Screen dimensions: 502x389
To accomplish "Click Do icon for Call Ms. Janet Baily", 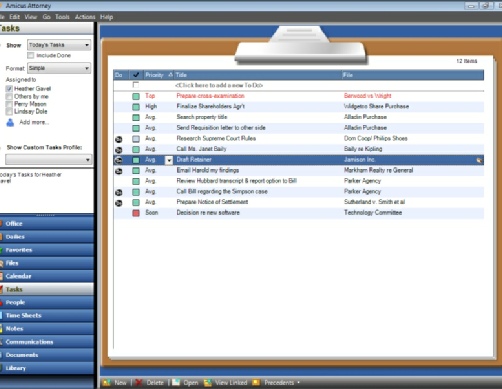I will coord(118,150).
